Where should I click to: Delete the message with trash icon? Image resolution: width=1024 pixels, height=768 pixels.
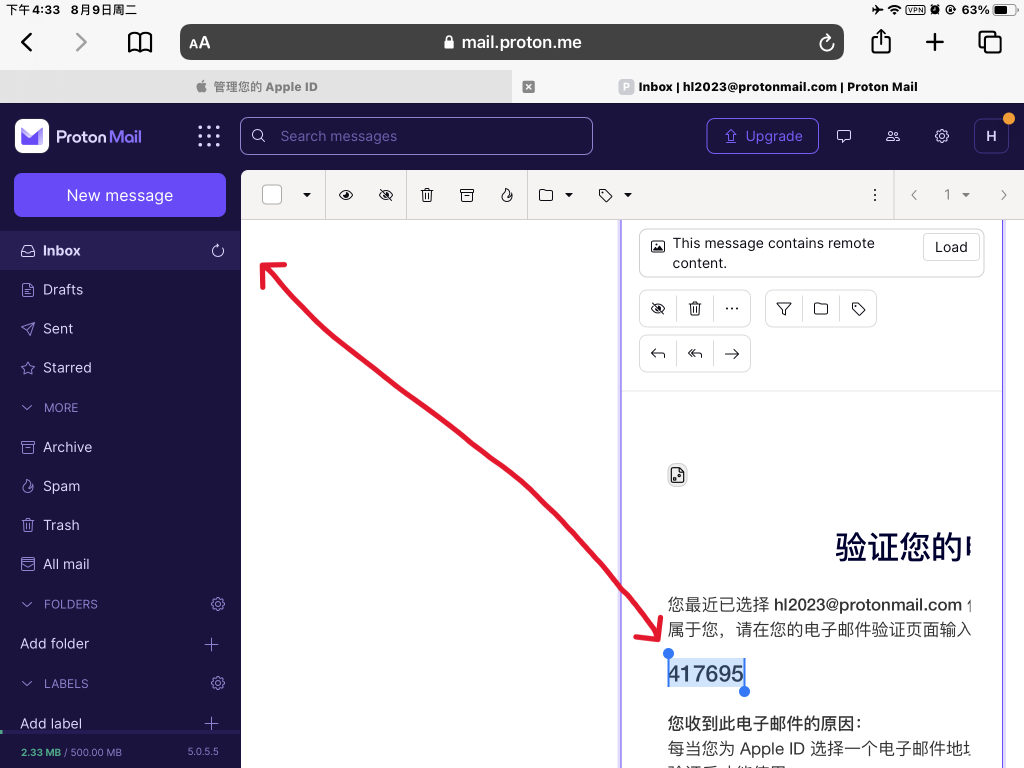695,308
